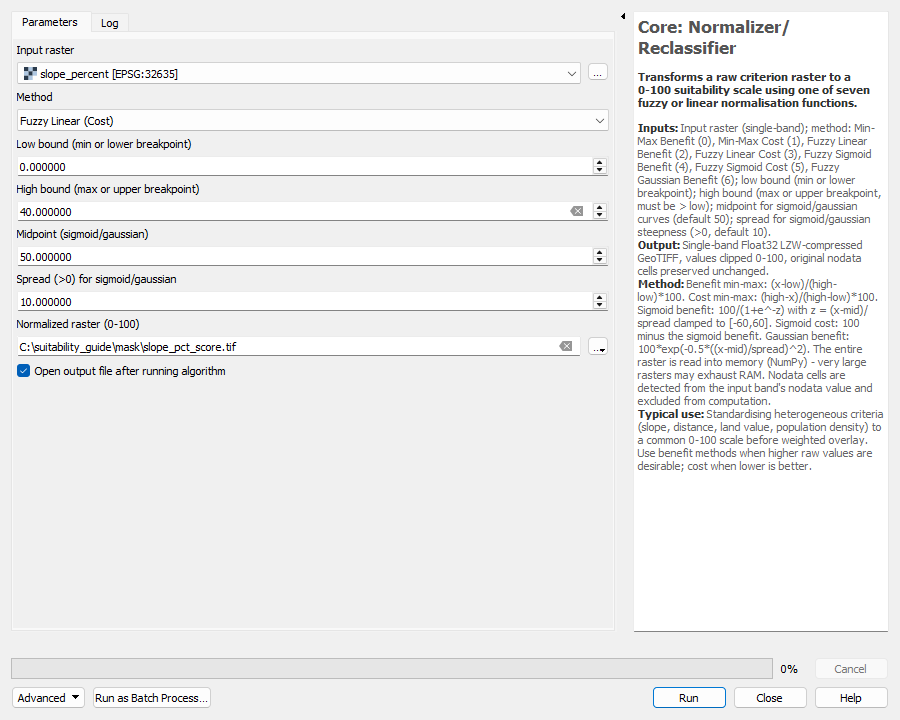The width and height of the screenshot is (900, 720).
Task: Open the Input raster layer dropdown
Action: coord(299,73)
